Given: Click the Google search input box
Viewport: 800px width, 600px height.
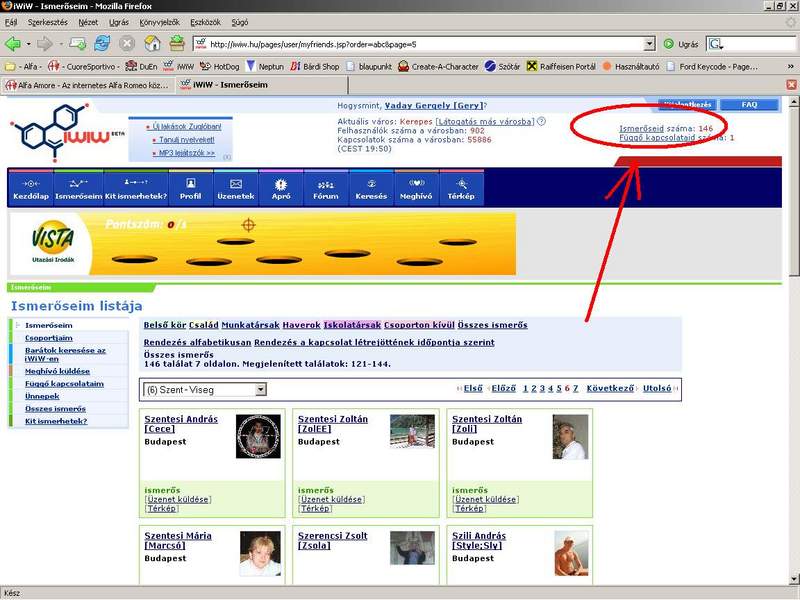Looking at the screenshot, I should 760,44.
